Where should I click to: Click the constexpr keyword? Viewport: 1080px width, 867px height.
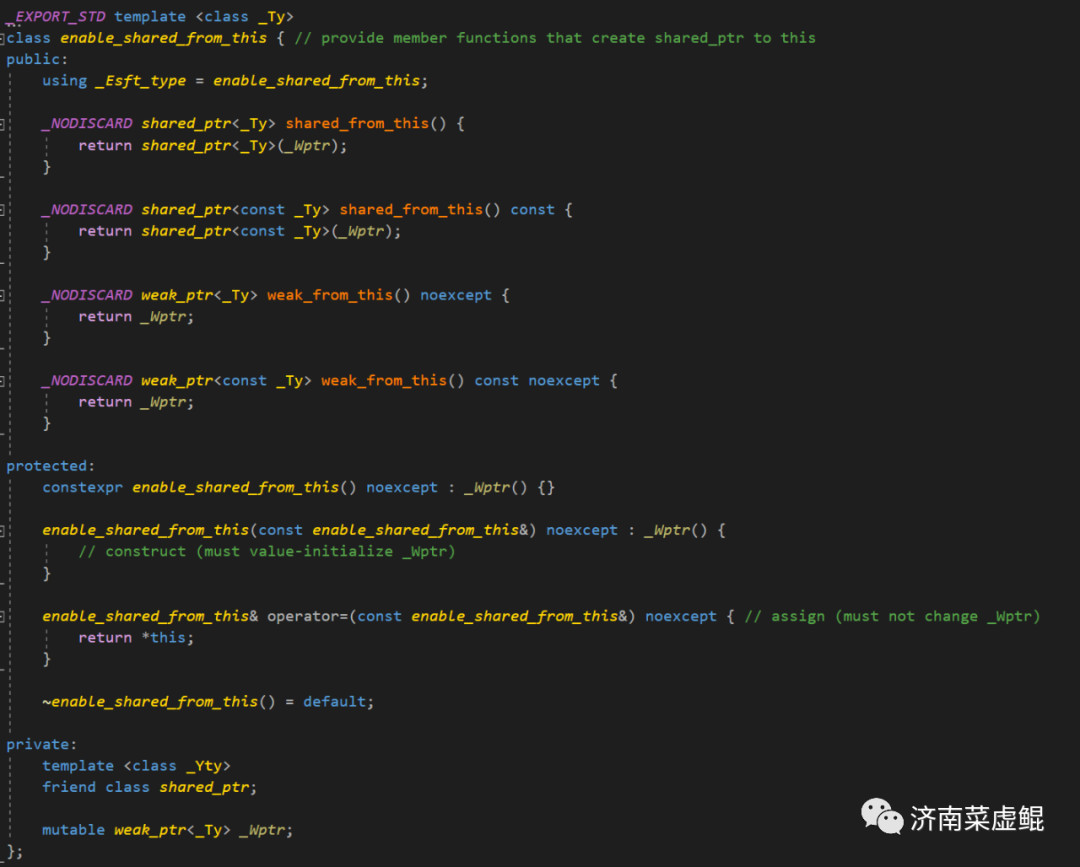point(82,487)
